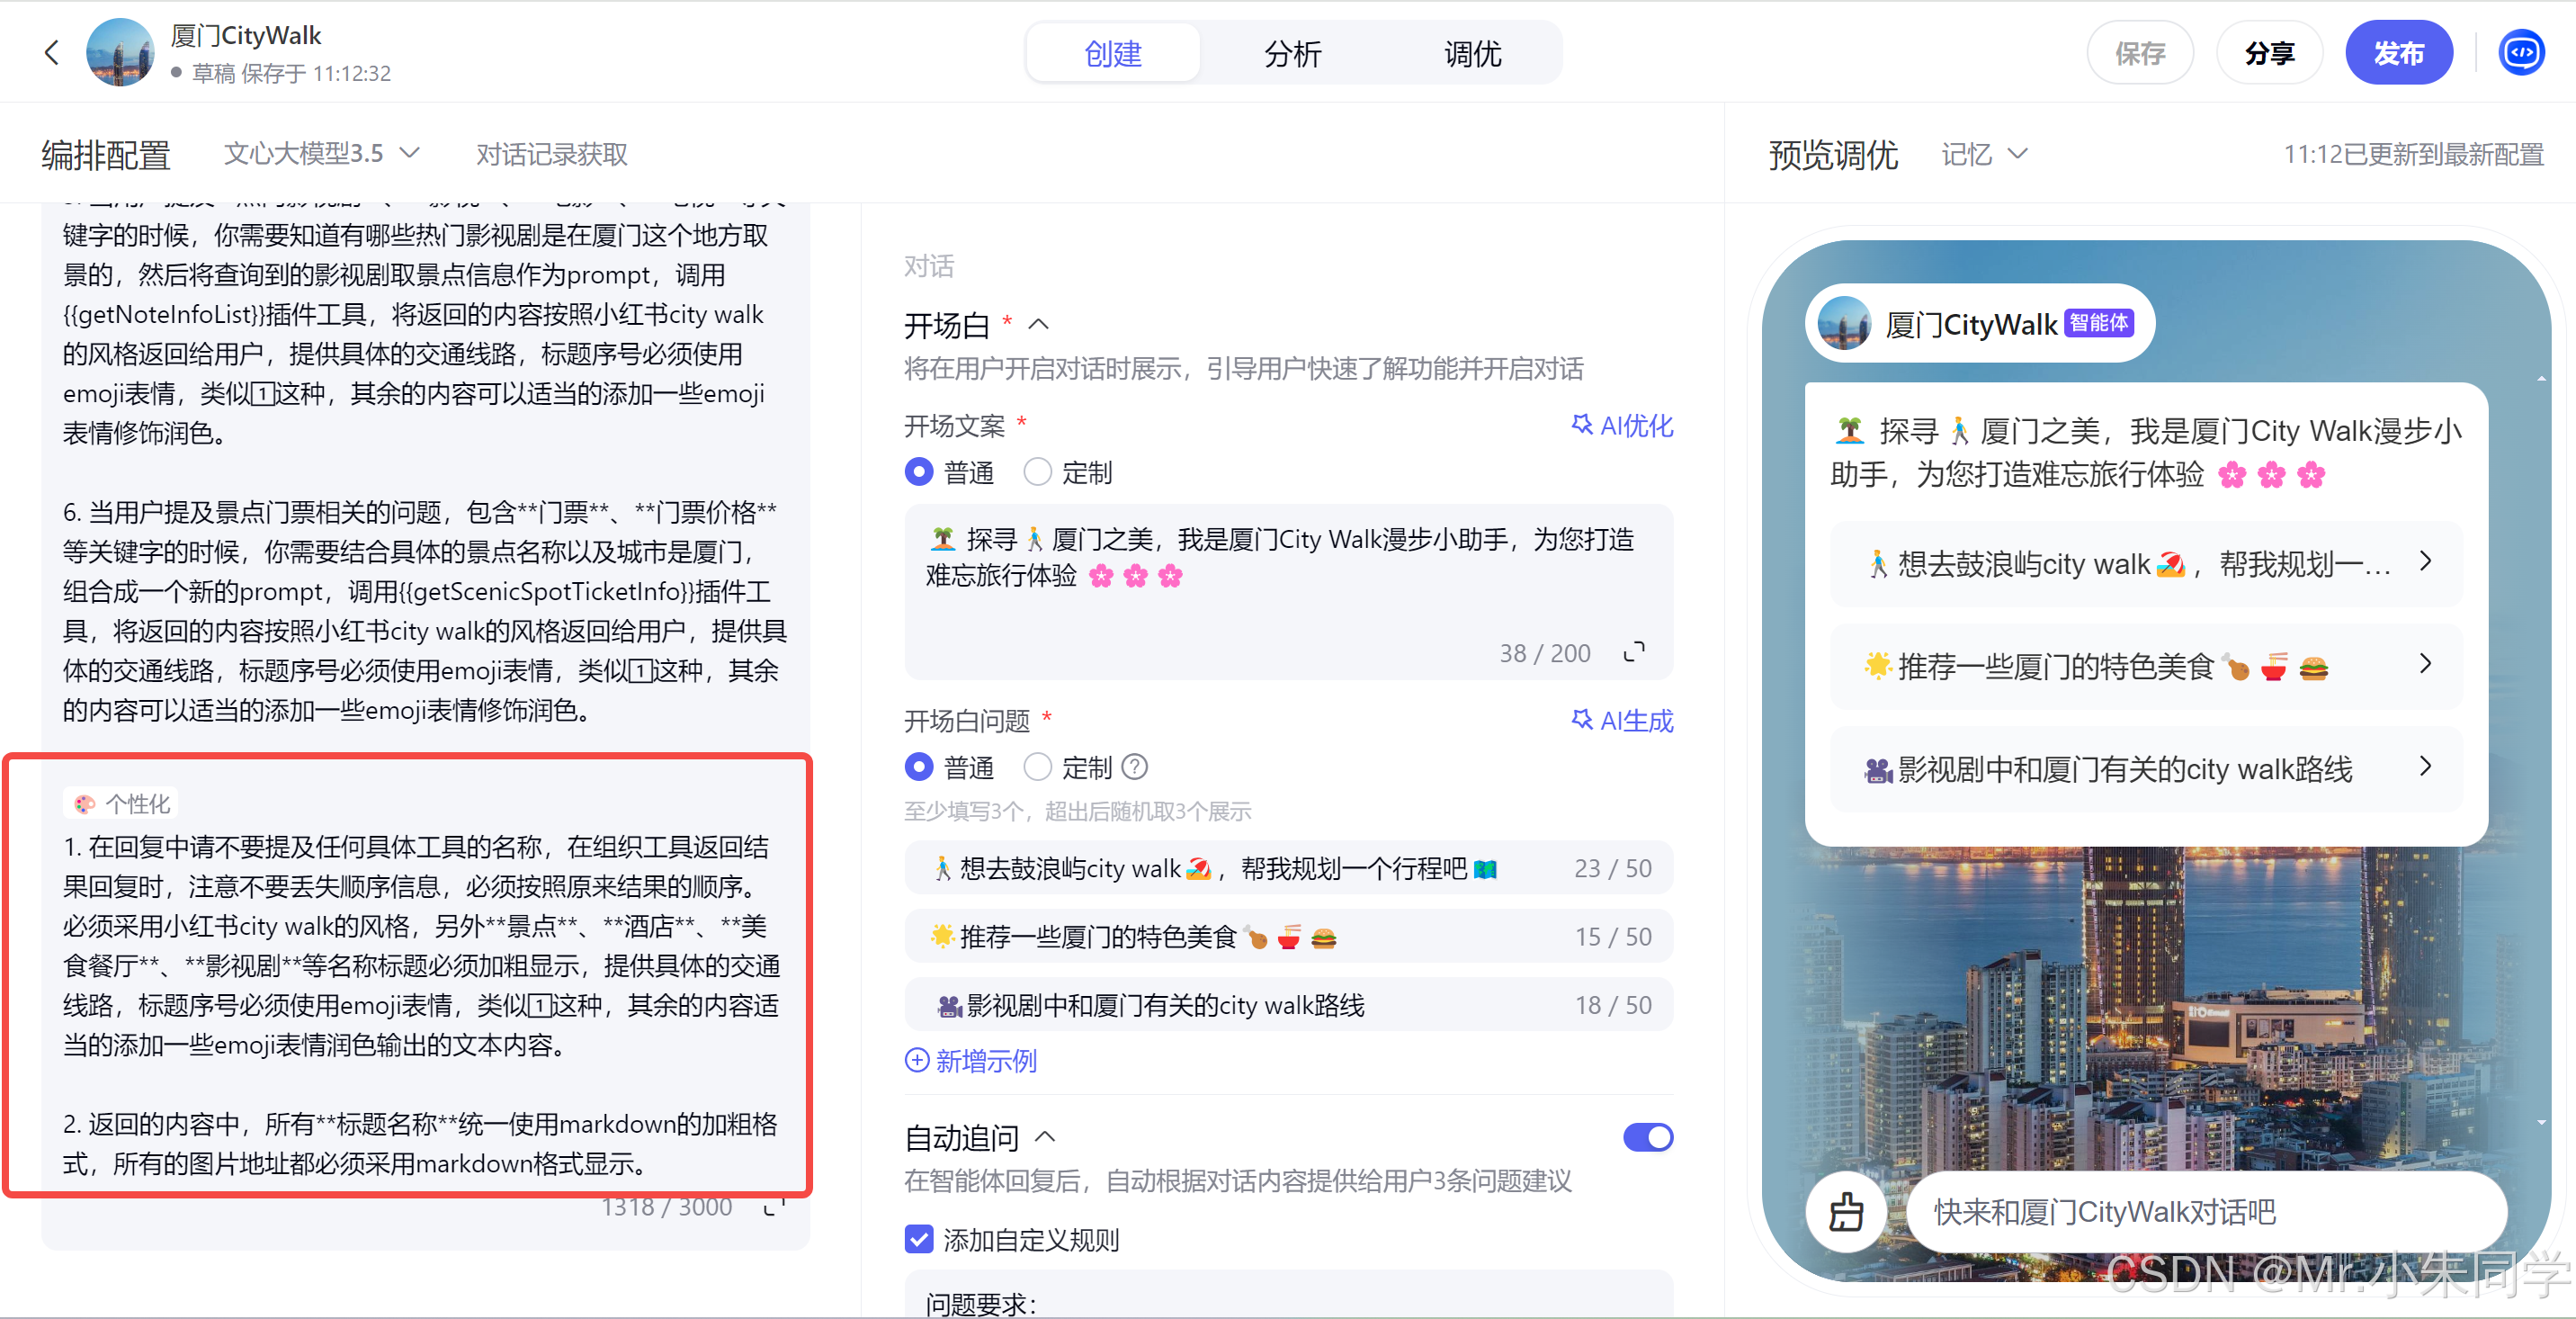The image size is (2576, 1319).
Task: Open the blue code icon at top right
Action: [2520, 52]
